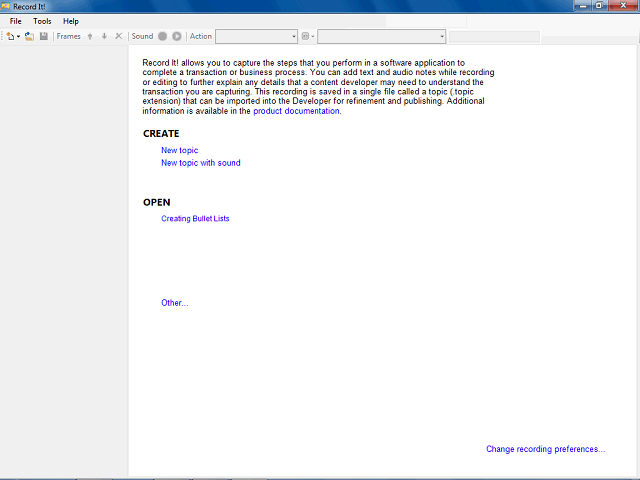The image size is (640, 480).
Task: Open Change recording preferences link
Action: 546,449
